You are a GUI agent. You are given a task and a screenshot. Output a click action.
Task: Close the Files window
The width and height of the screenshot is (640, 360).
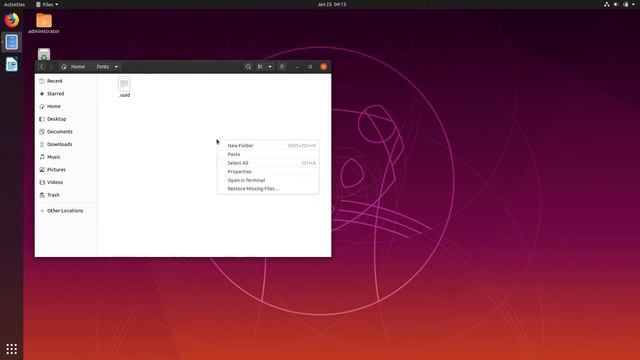pyautogui.click(x=323, y=67)
